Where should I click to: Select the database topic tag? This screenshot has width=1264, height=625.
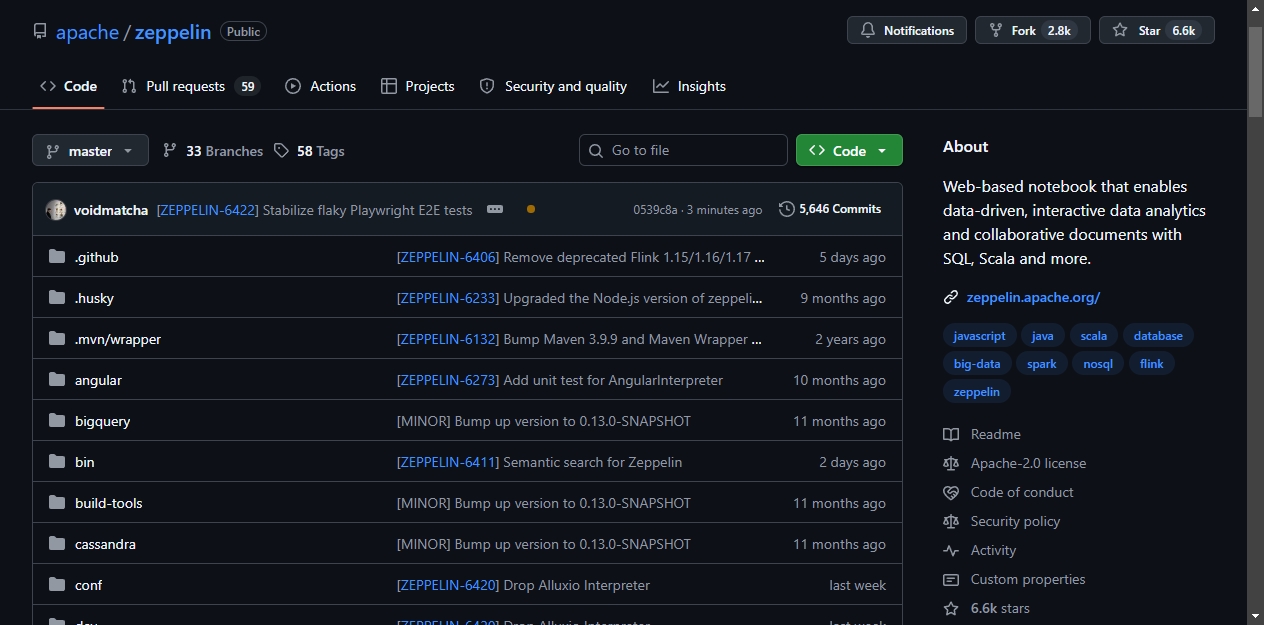(1158, 336)
